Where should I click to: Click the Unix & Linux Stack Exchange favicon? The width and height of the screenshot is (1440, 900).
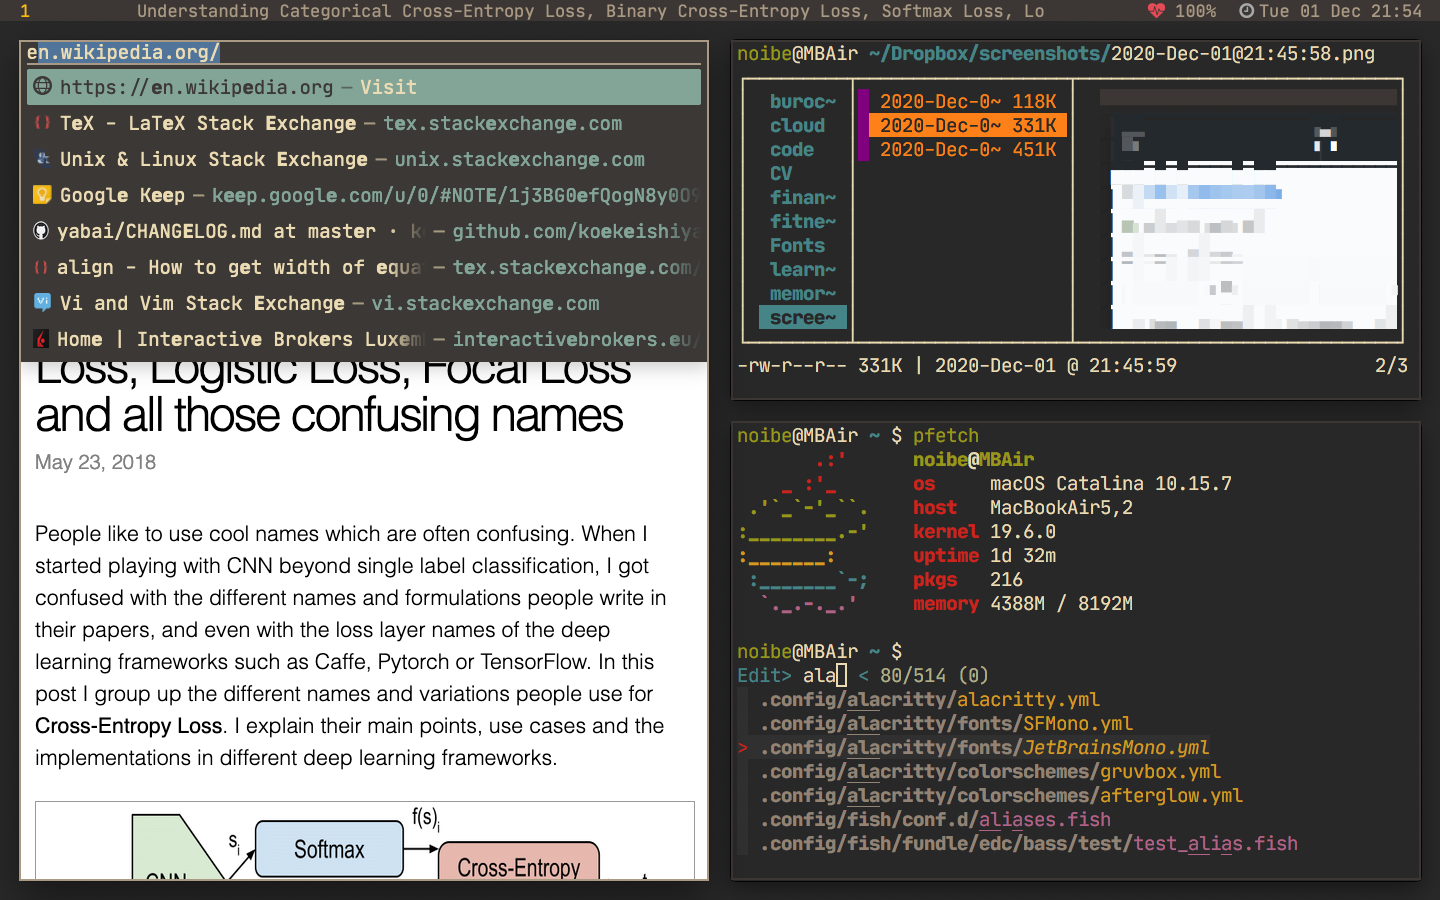point(42,158)
